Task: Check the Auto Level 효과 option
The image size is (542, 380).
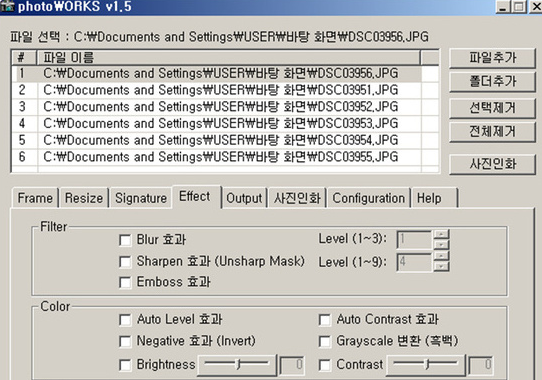Action: pos(125,320)
